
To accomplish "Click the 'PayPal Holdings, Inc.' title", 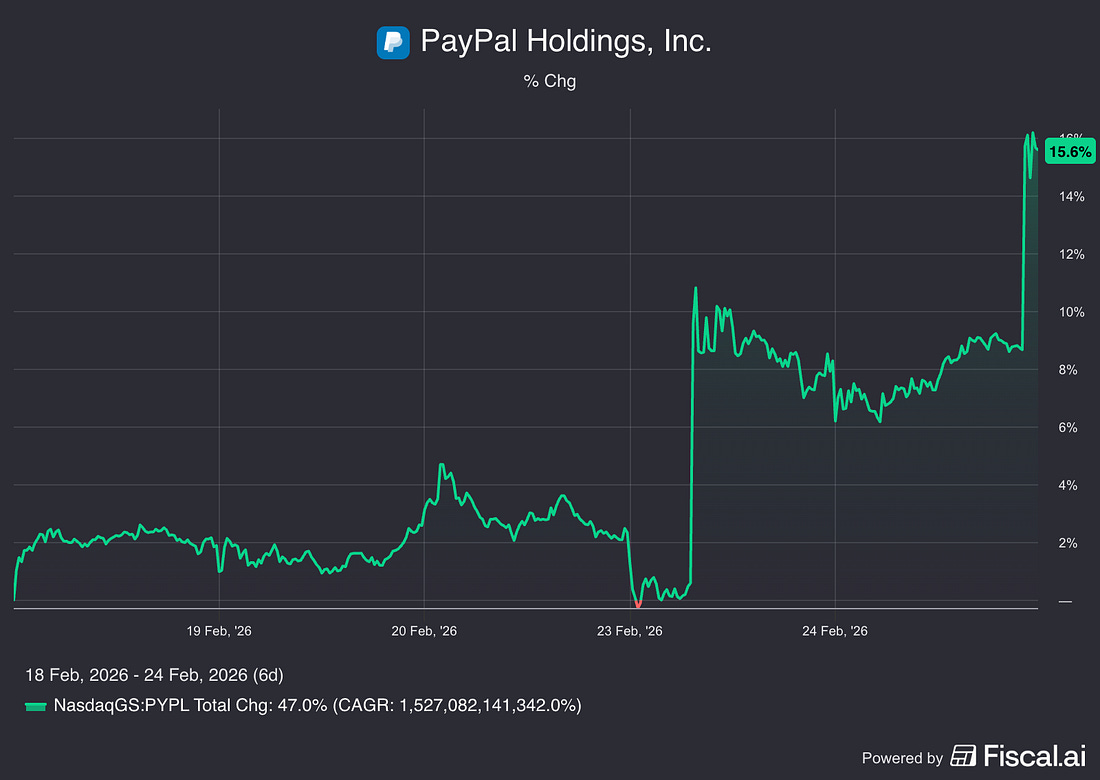I will pos(565,41).
